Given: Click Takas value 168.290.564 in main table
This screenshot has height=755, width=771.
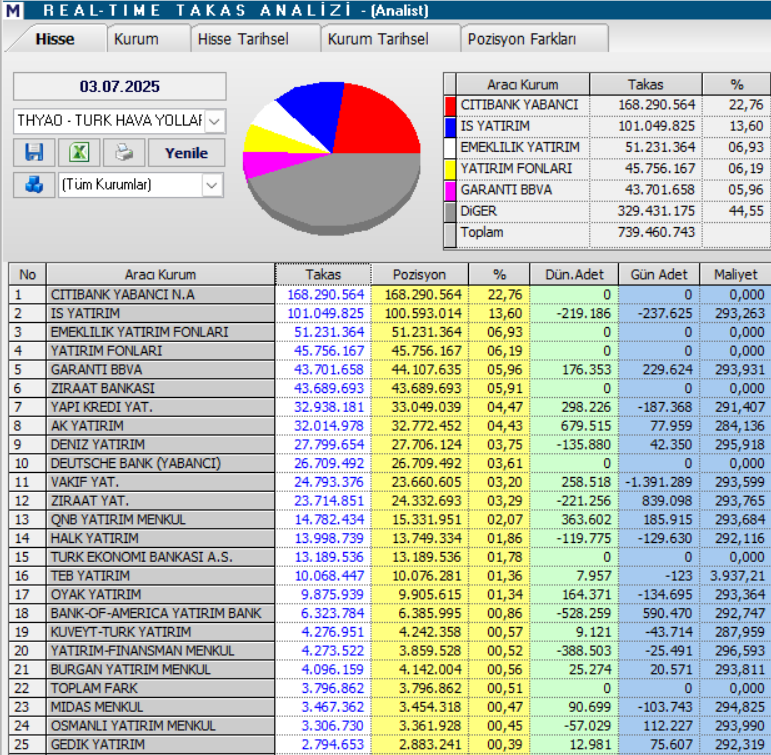Looking at the screenshot, I should point(326,295).
